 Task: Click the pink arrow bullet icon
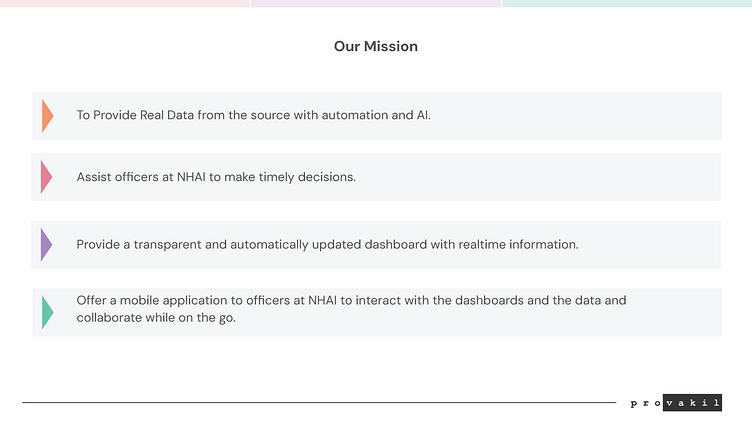coord(46,177)
